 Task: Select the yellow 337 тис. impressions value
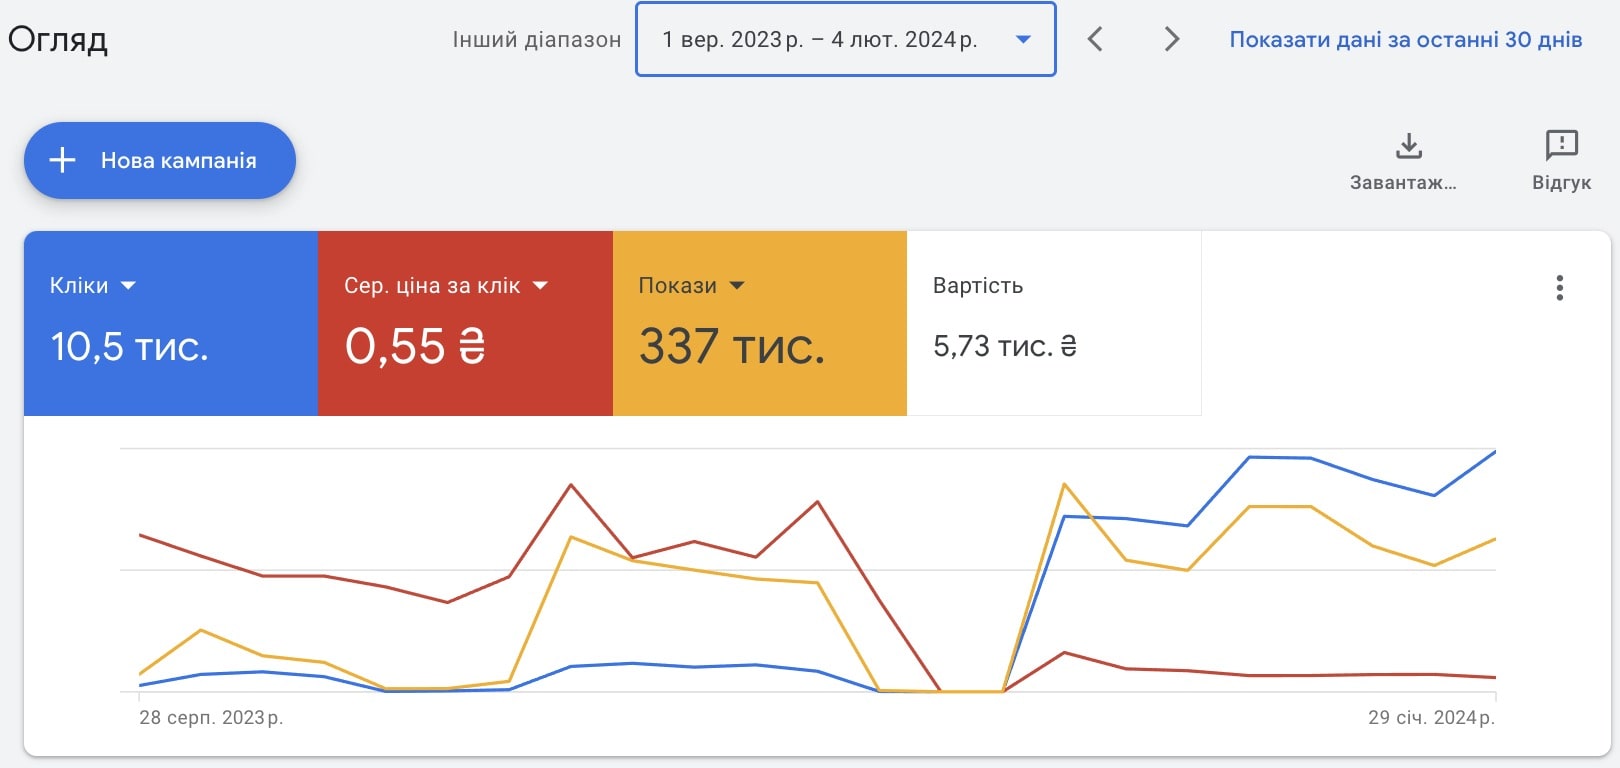tap(732, 347)
